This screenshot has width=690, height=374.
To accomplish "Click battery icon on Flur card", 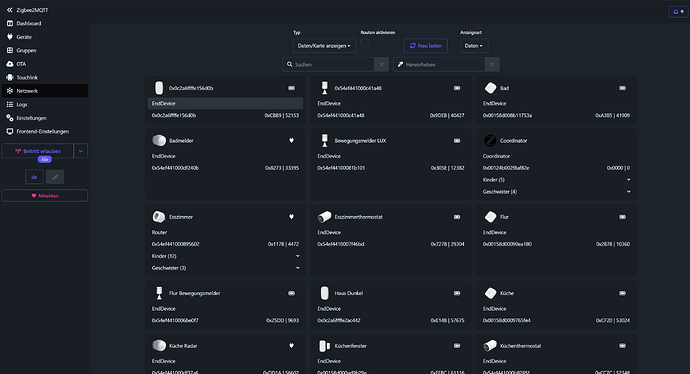I will [x=622, y=216].
